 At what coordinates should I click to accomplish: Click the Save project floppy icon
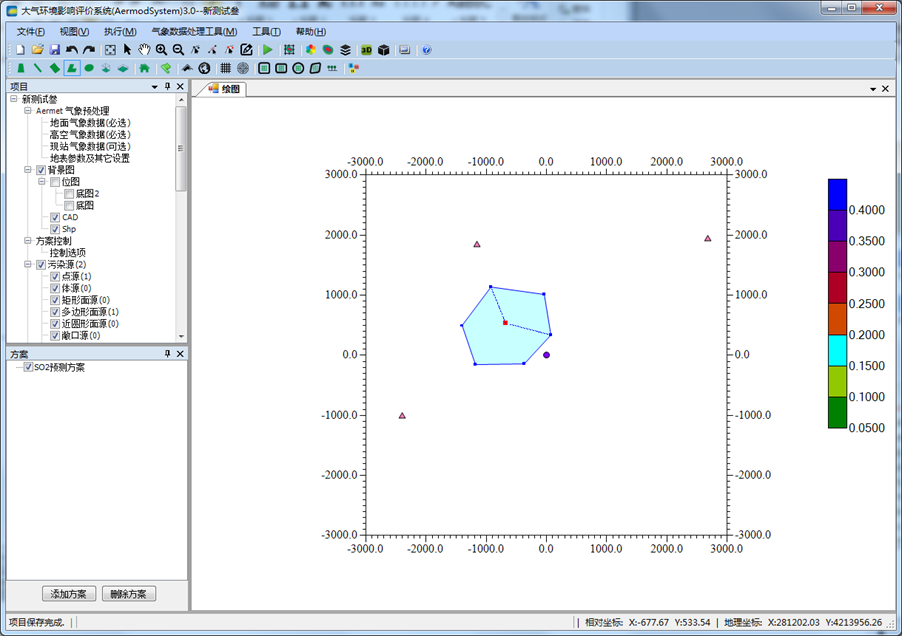tap(54, 49)
